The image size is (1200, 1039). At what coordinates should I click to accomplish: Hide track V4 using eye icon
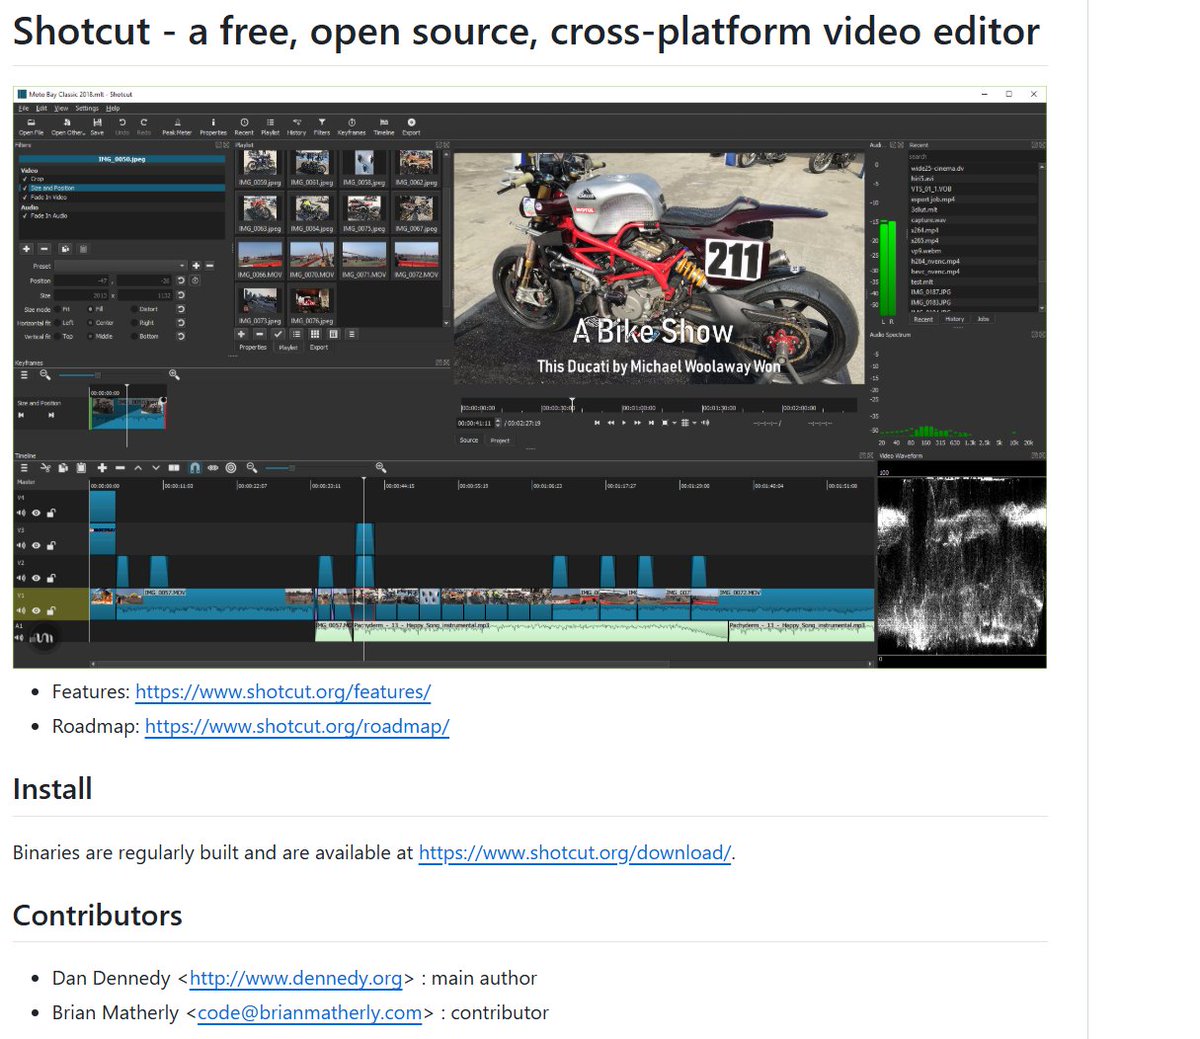tap(36, 513)
